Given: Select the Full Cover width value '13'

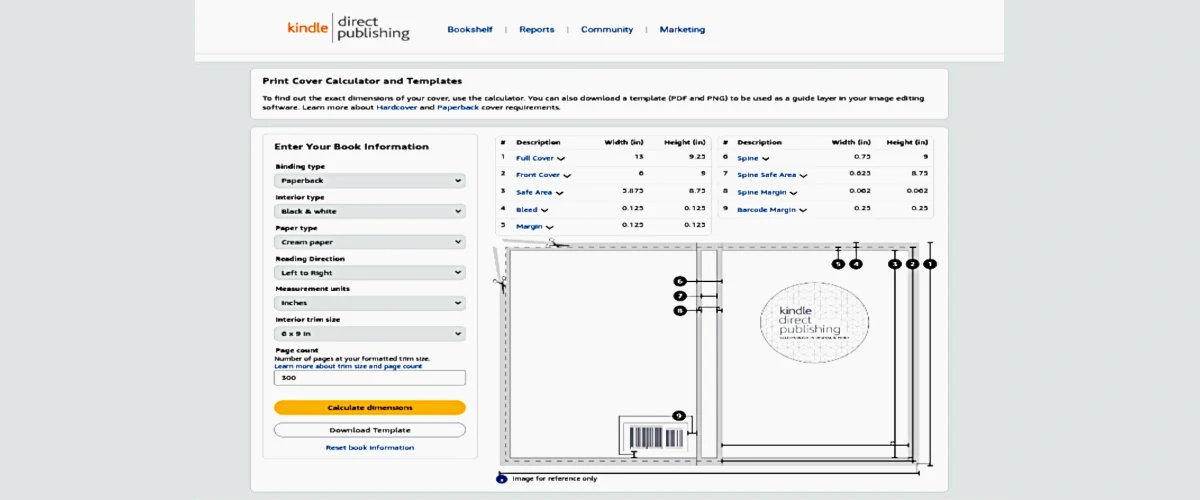Looking at the screenshot, I should 638,158.
